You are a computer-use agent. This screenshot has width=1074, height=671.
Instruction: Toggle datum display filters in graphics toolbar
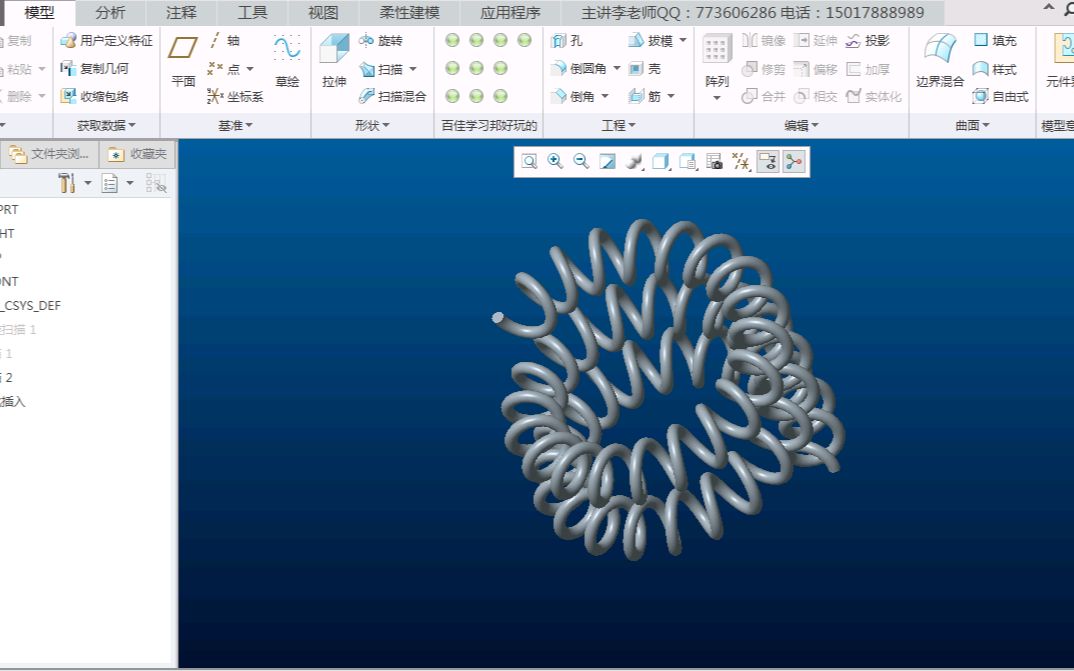[741, 161]
